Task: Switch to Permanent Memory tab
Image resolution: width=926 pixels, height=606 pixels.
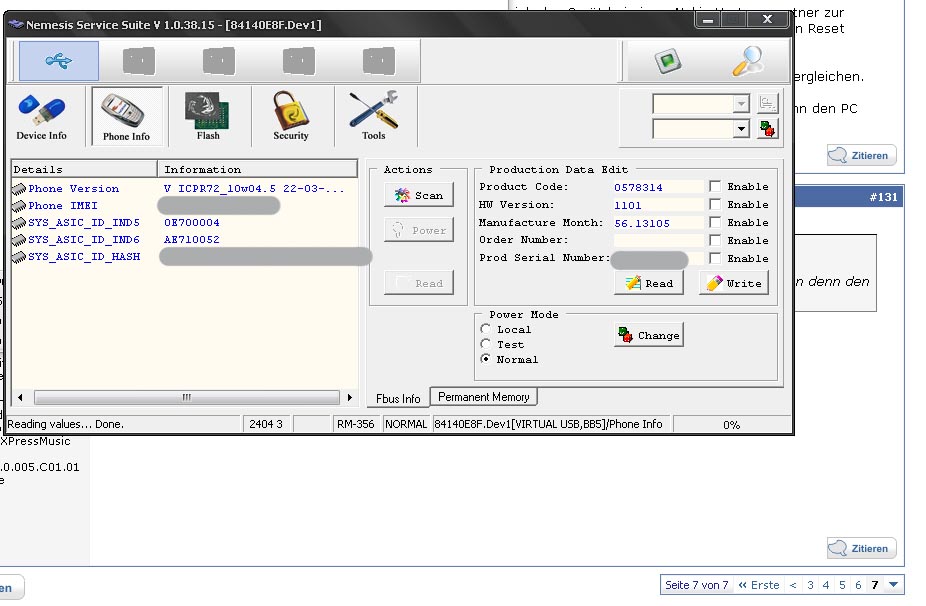Action: (484, 397)
